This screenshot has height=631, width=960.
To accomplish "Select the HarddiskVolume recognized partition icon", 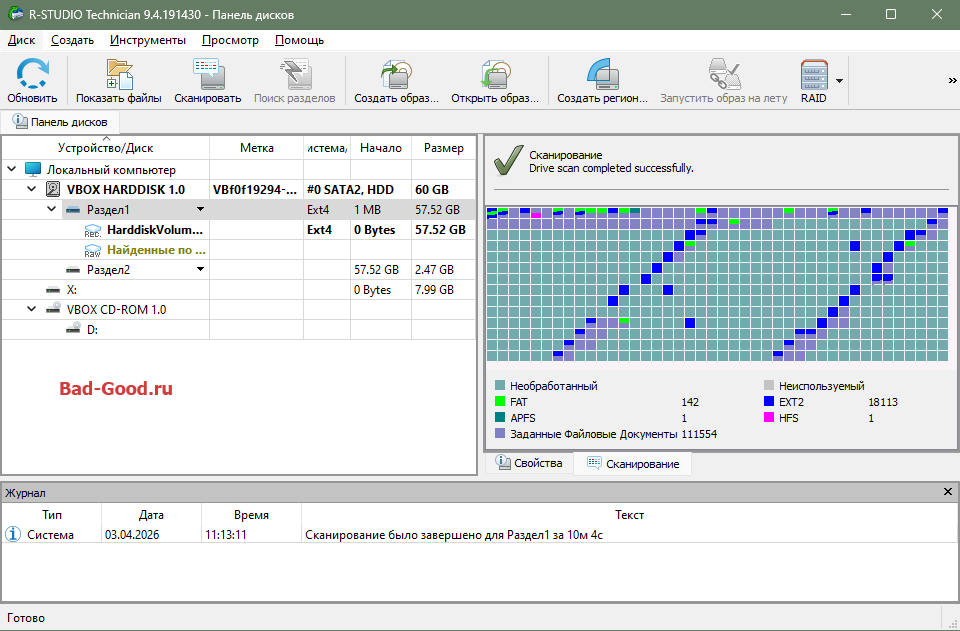I will click(92, 230).
